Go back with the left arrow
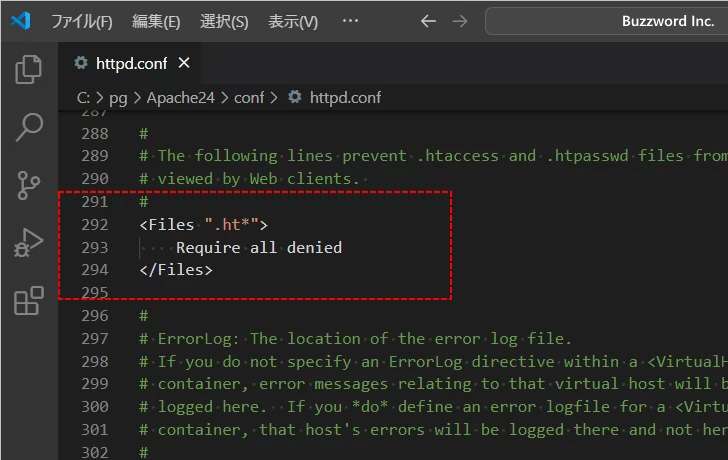The height and width of the screenshot is (460, 728). pyautogui.click(x=428, y=21)
